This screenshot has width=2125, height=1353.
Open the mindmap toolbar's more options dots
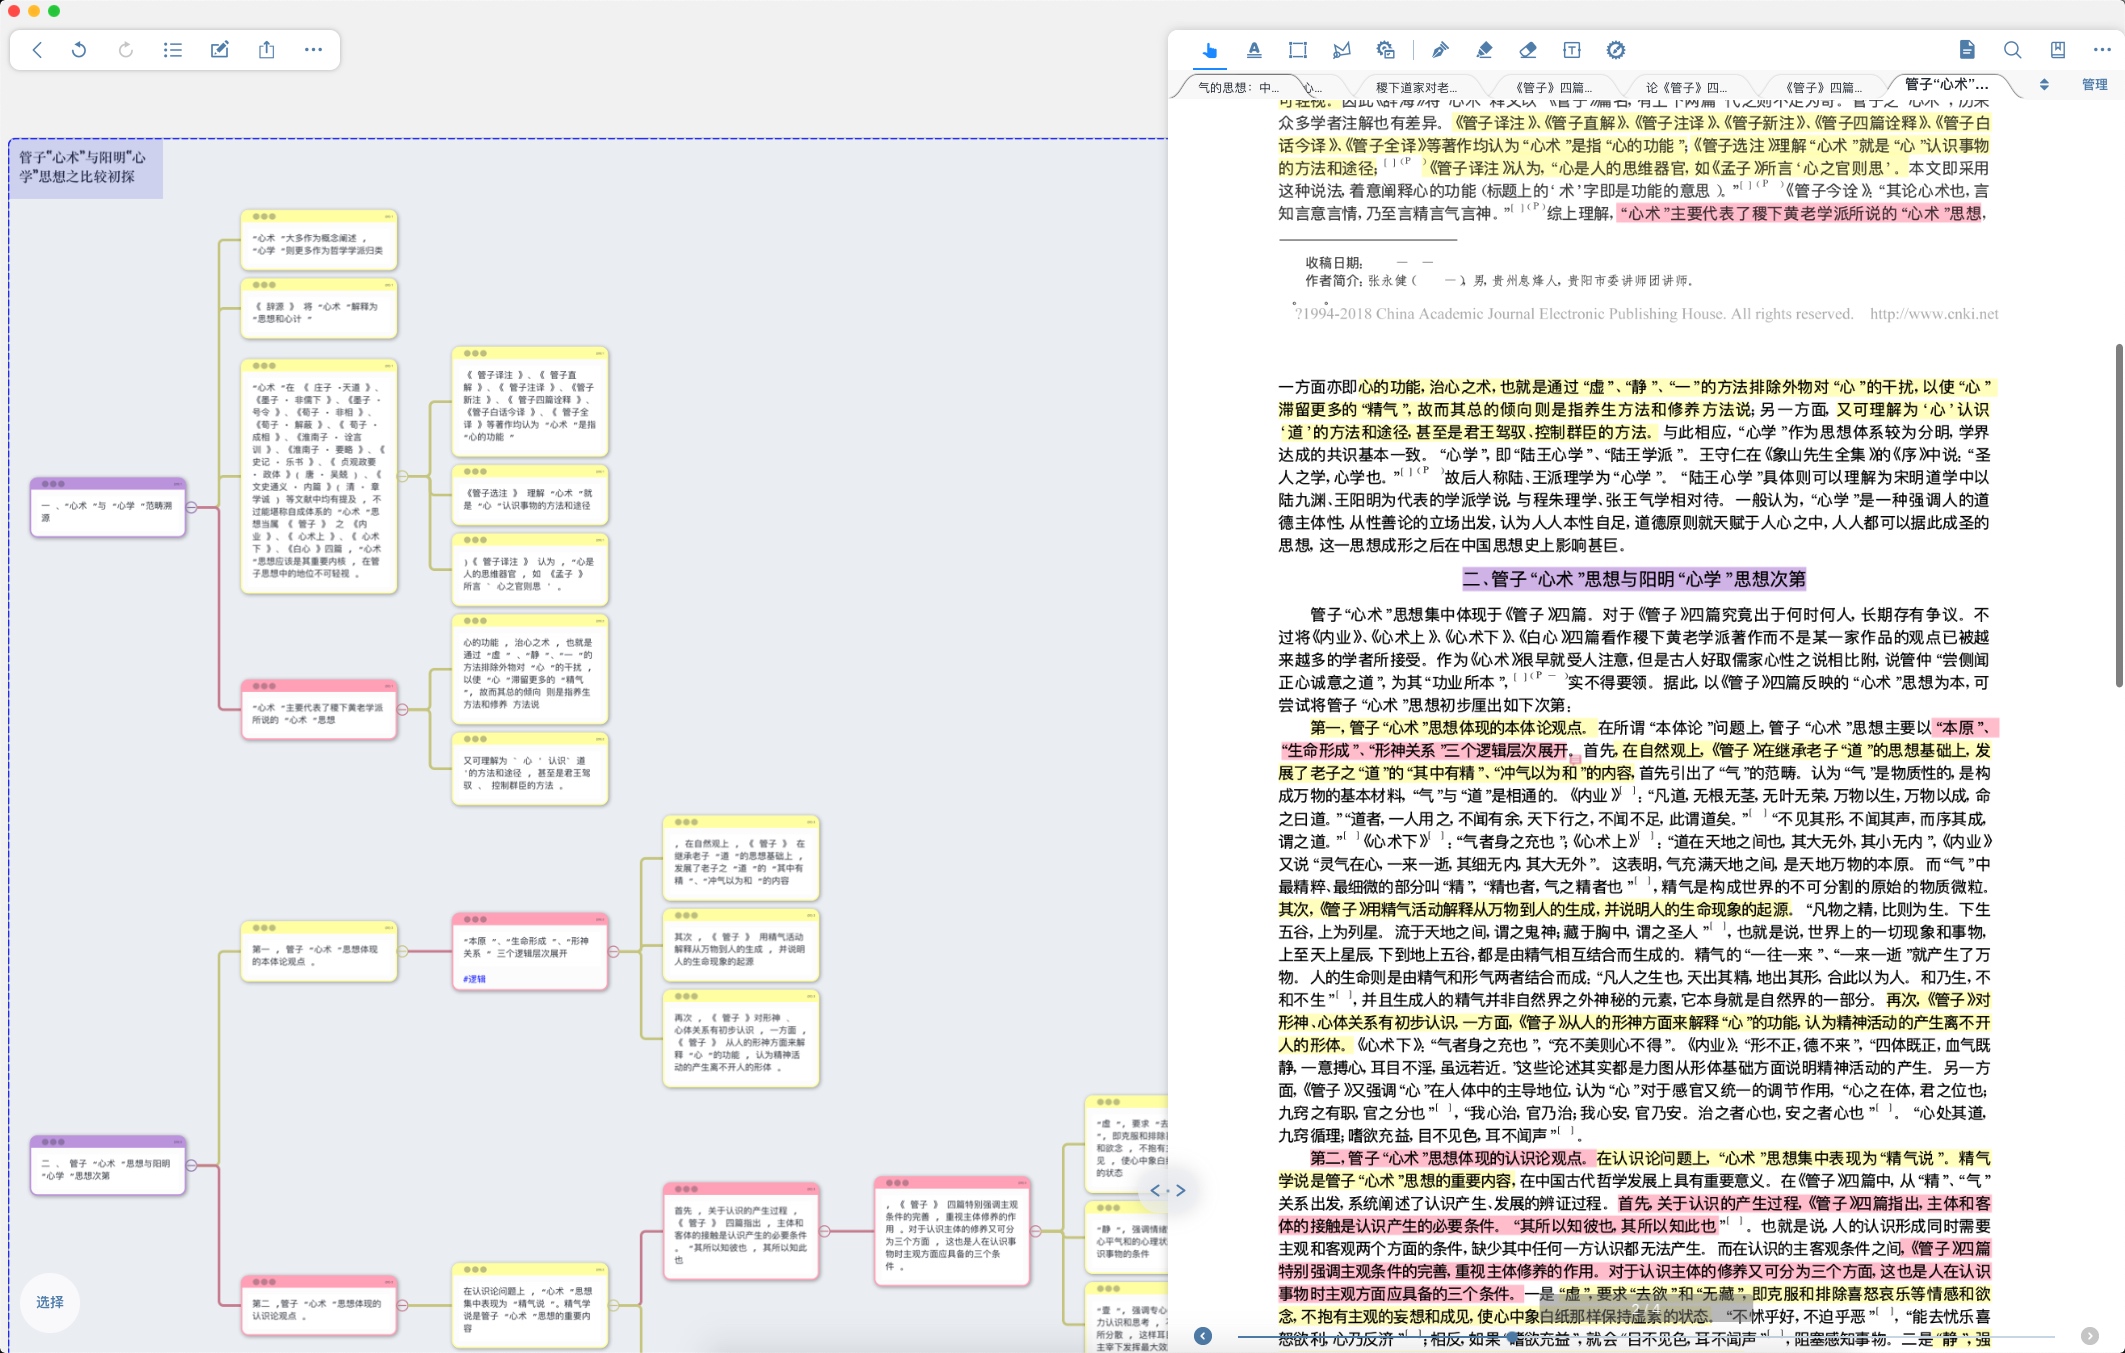pyautogui.click(x=313, y=50)
